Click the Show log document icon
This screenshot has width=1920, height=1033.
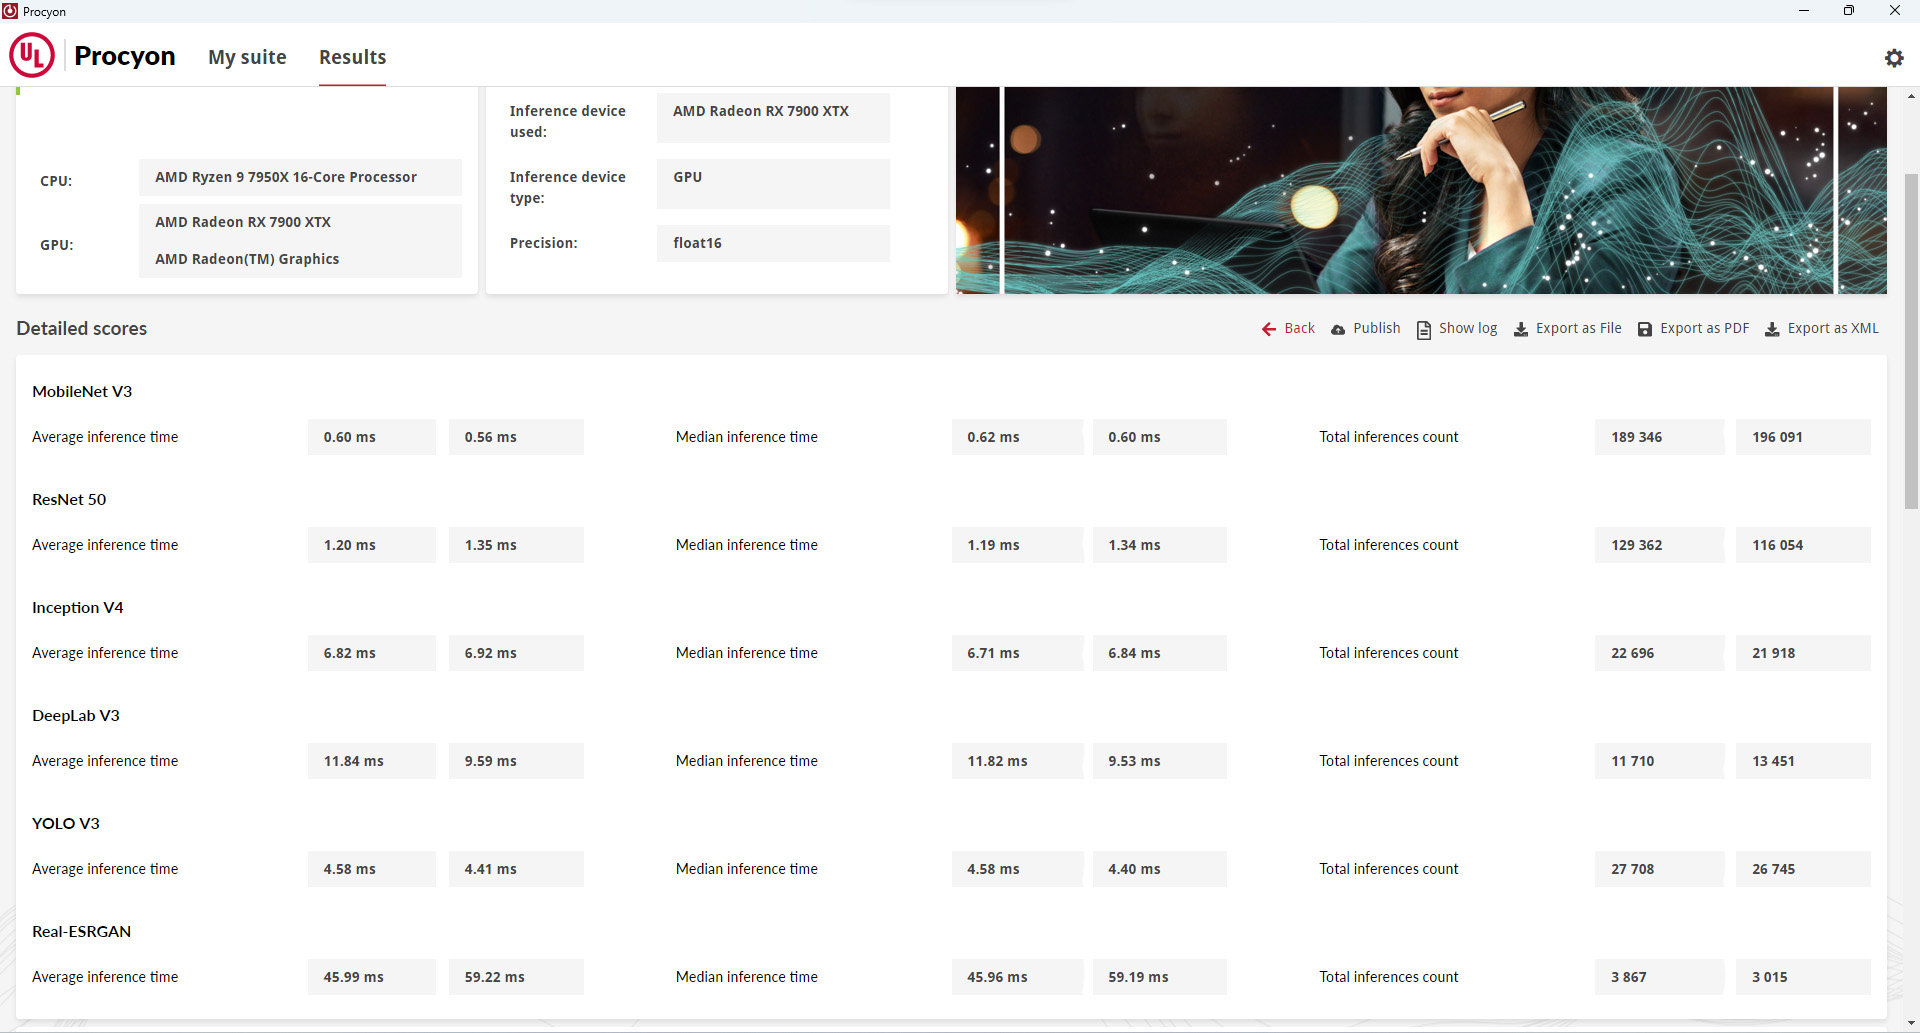click(x=1423, y=329)
